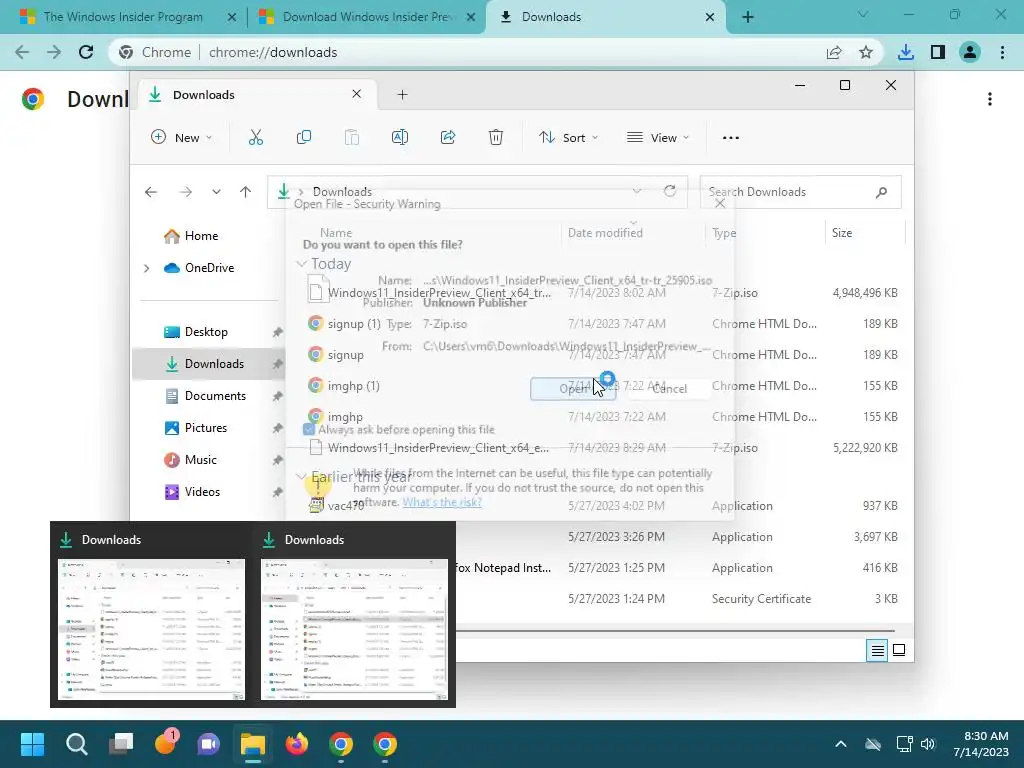This screenshot has height=768, width=1024.
Task: Click the Copy icon in Explorer toolbar
Action: 304,138
